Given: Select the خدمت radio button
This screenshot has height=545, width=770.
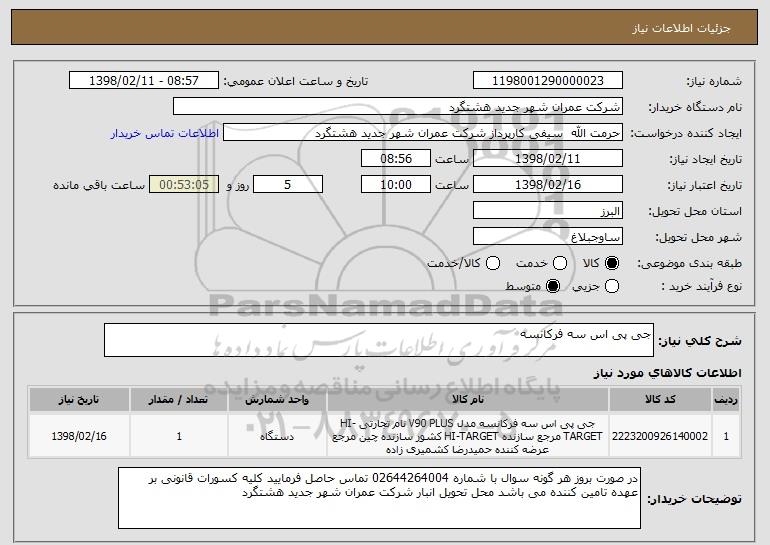Looking at the screenshot, I should coord(560,264).
